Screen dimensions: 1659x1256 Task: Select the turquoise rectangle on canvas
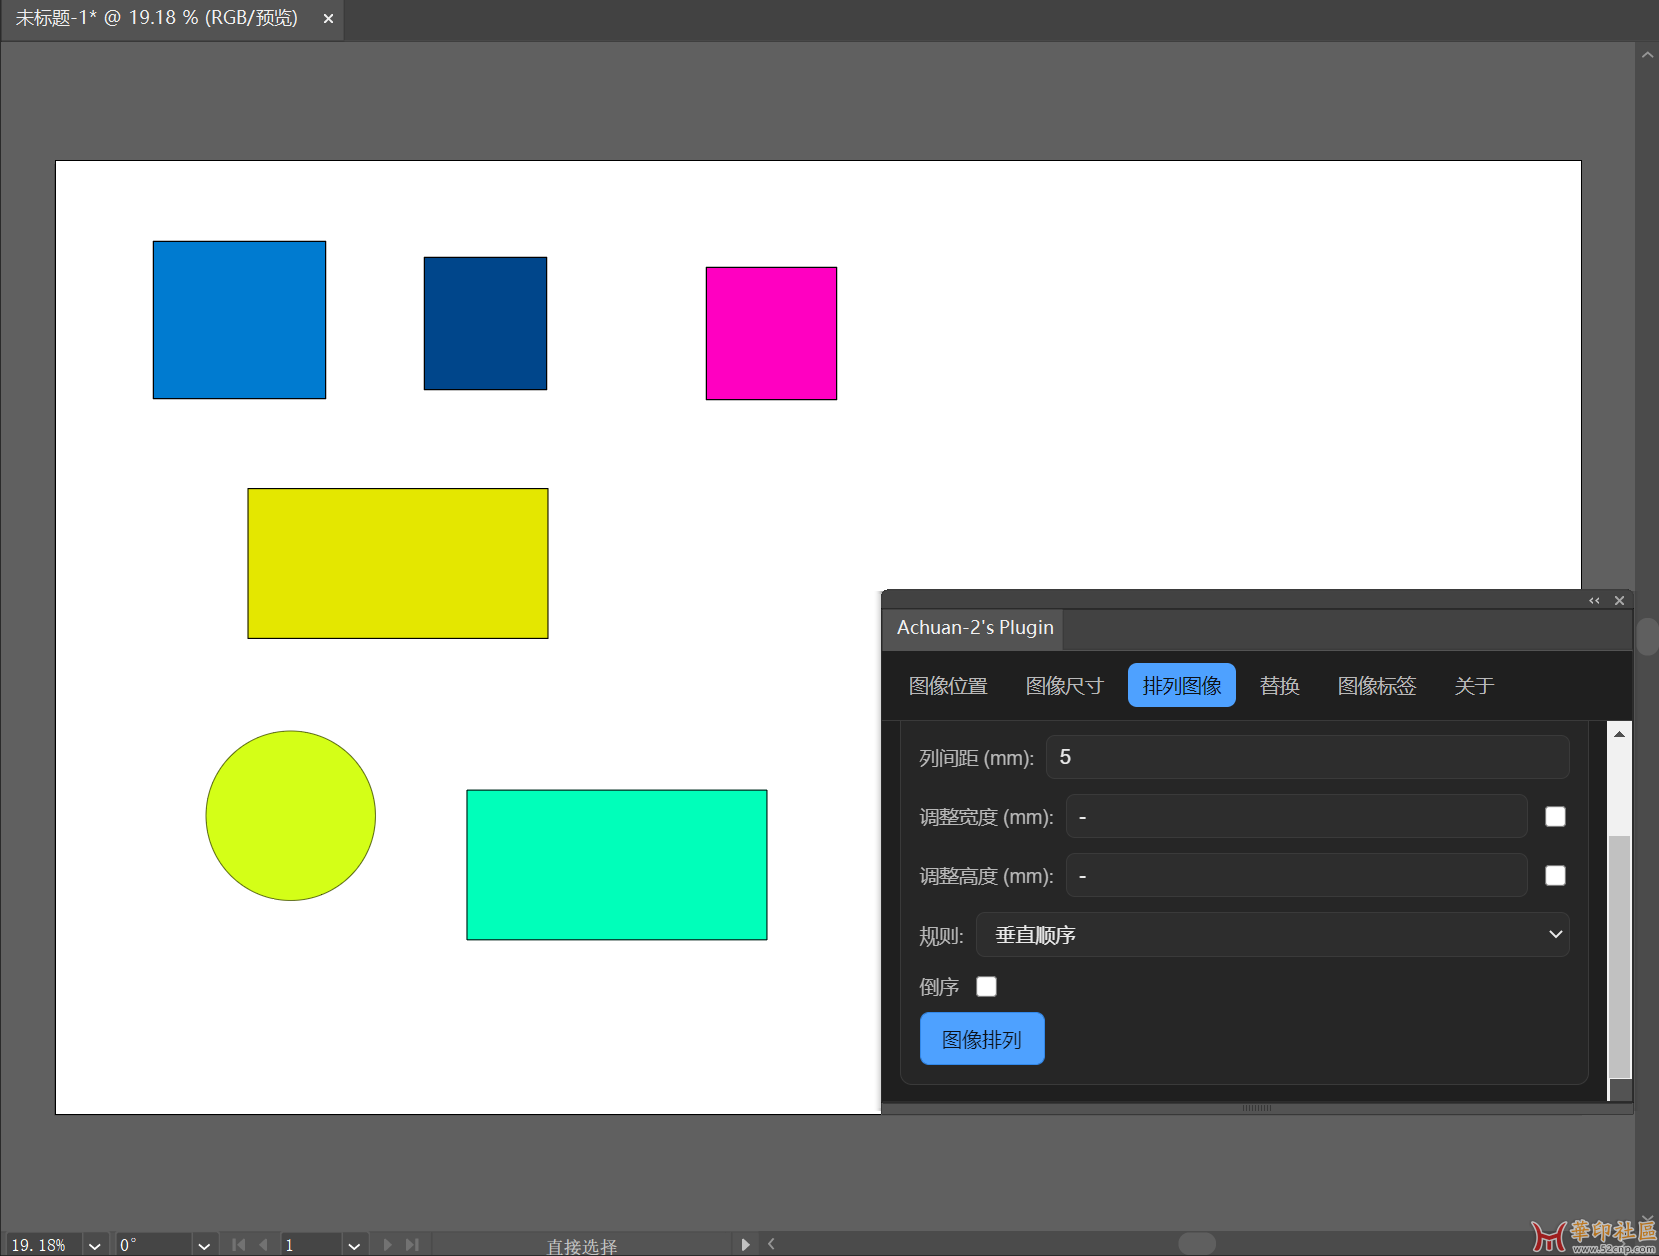click(x=617, y=865)
